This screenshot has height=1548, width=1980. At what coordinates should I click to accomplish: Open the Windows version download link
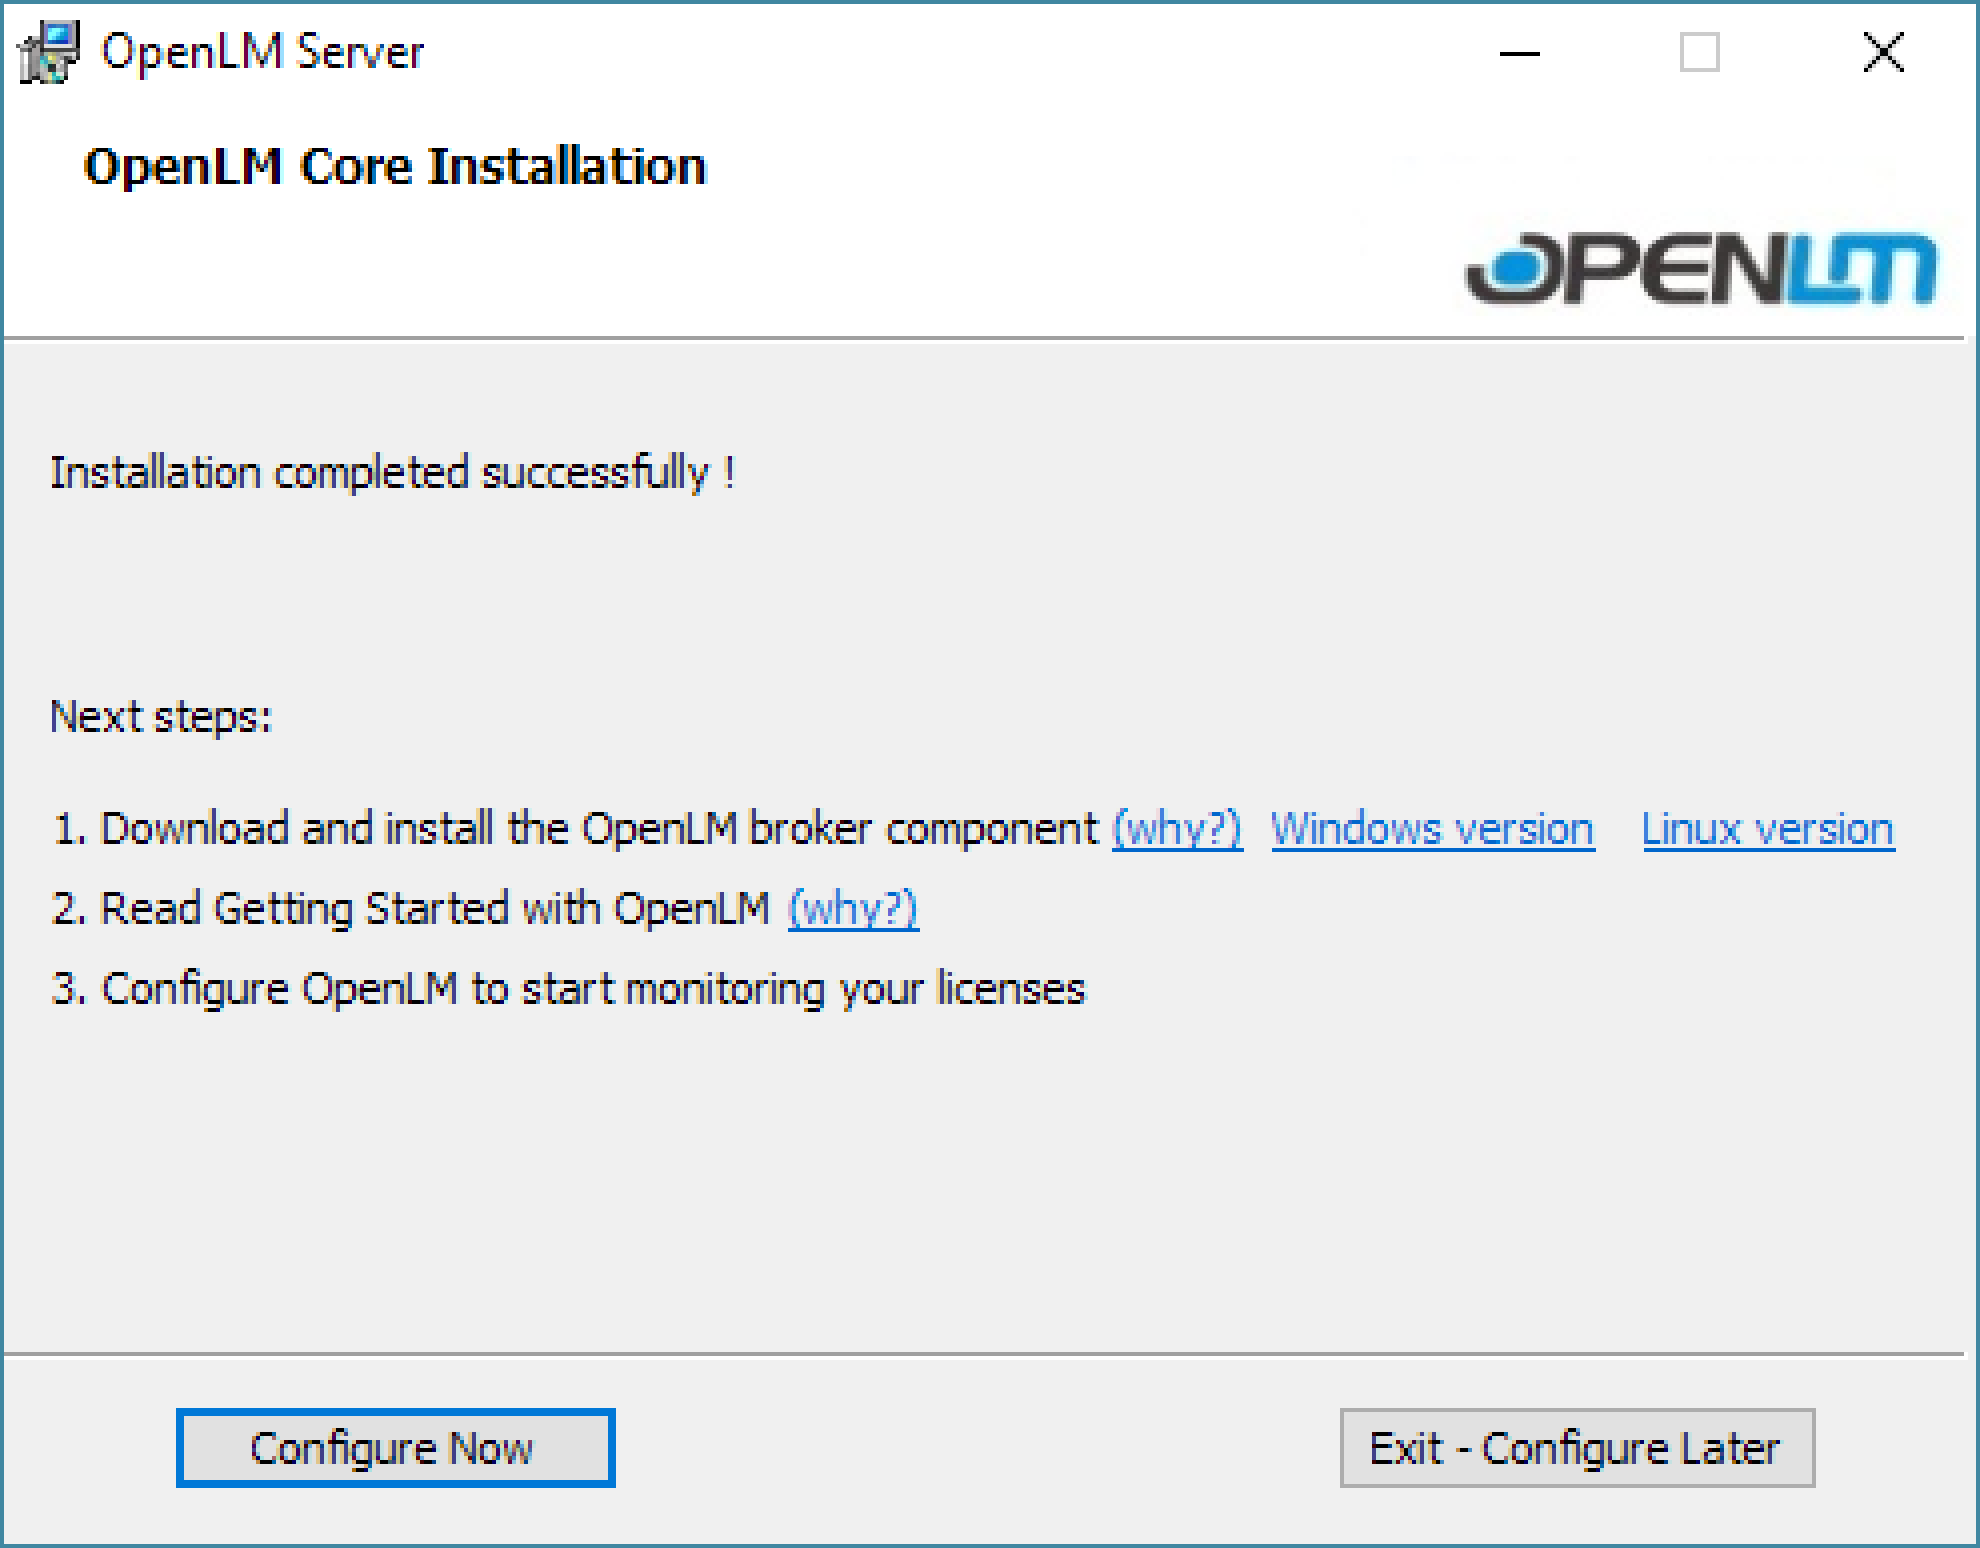click(1432, 829)
